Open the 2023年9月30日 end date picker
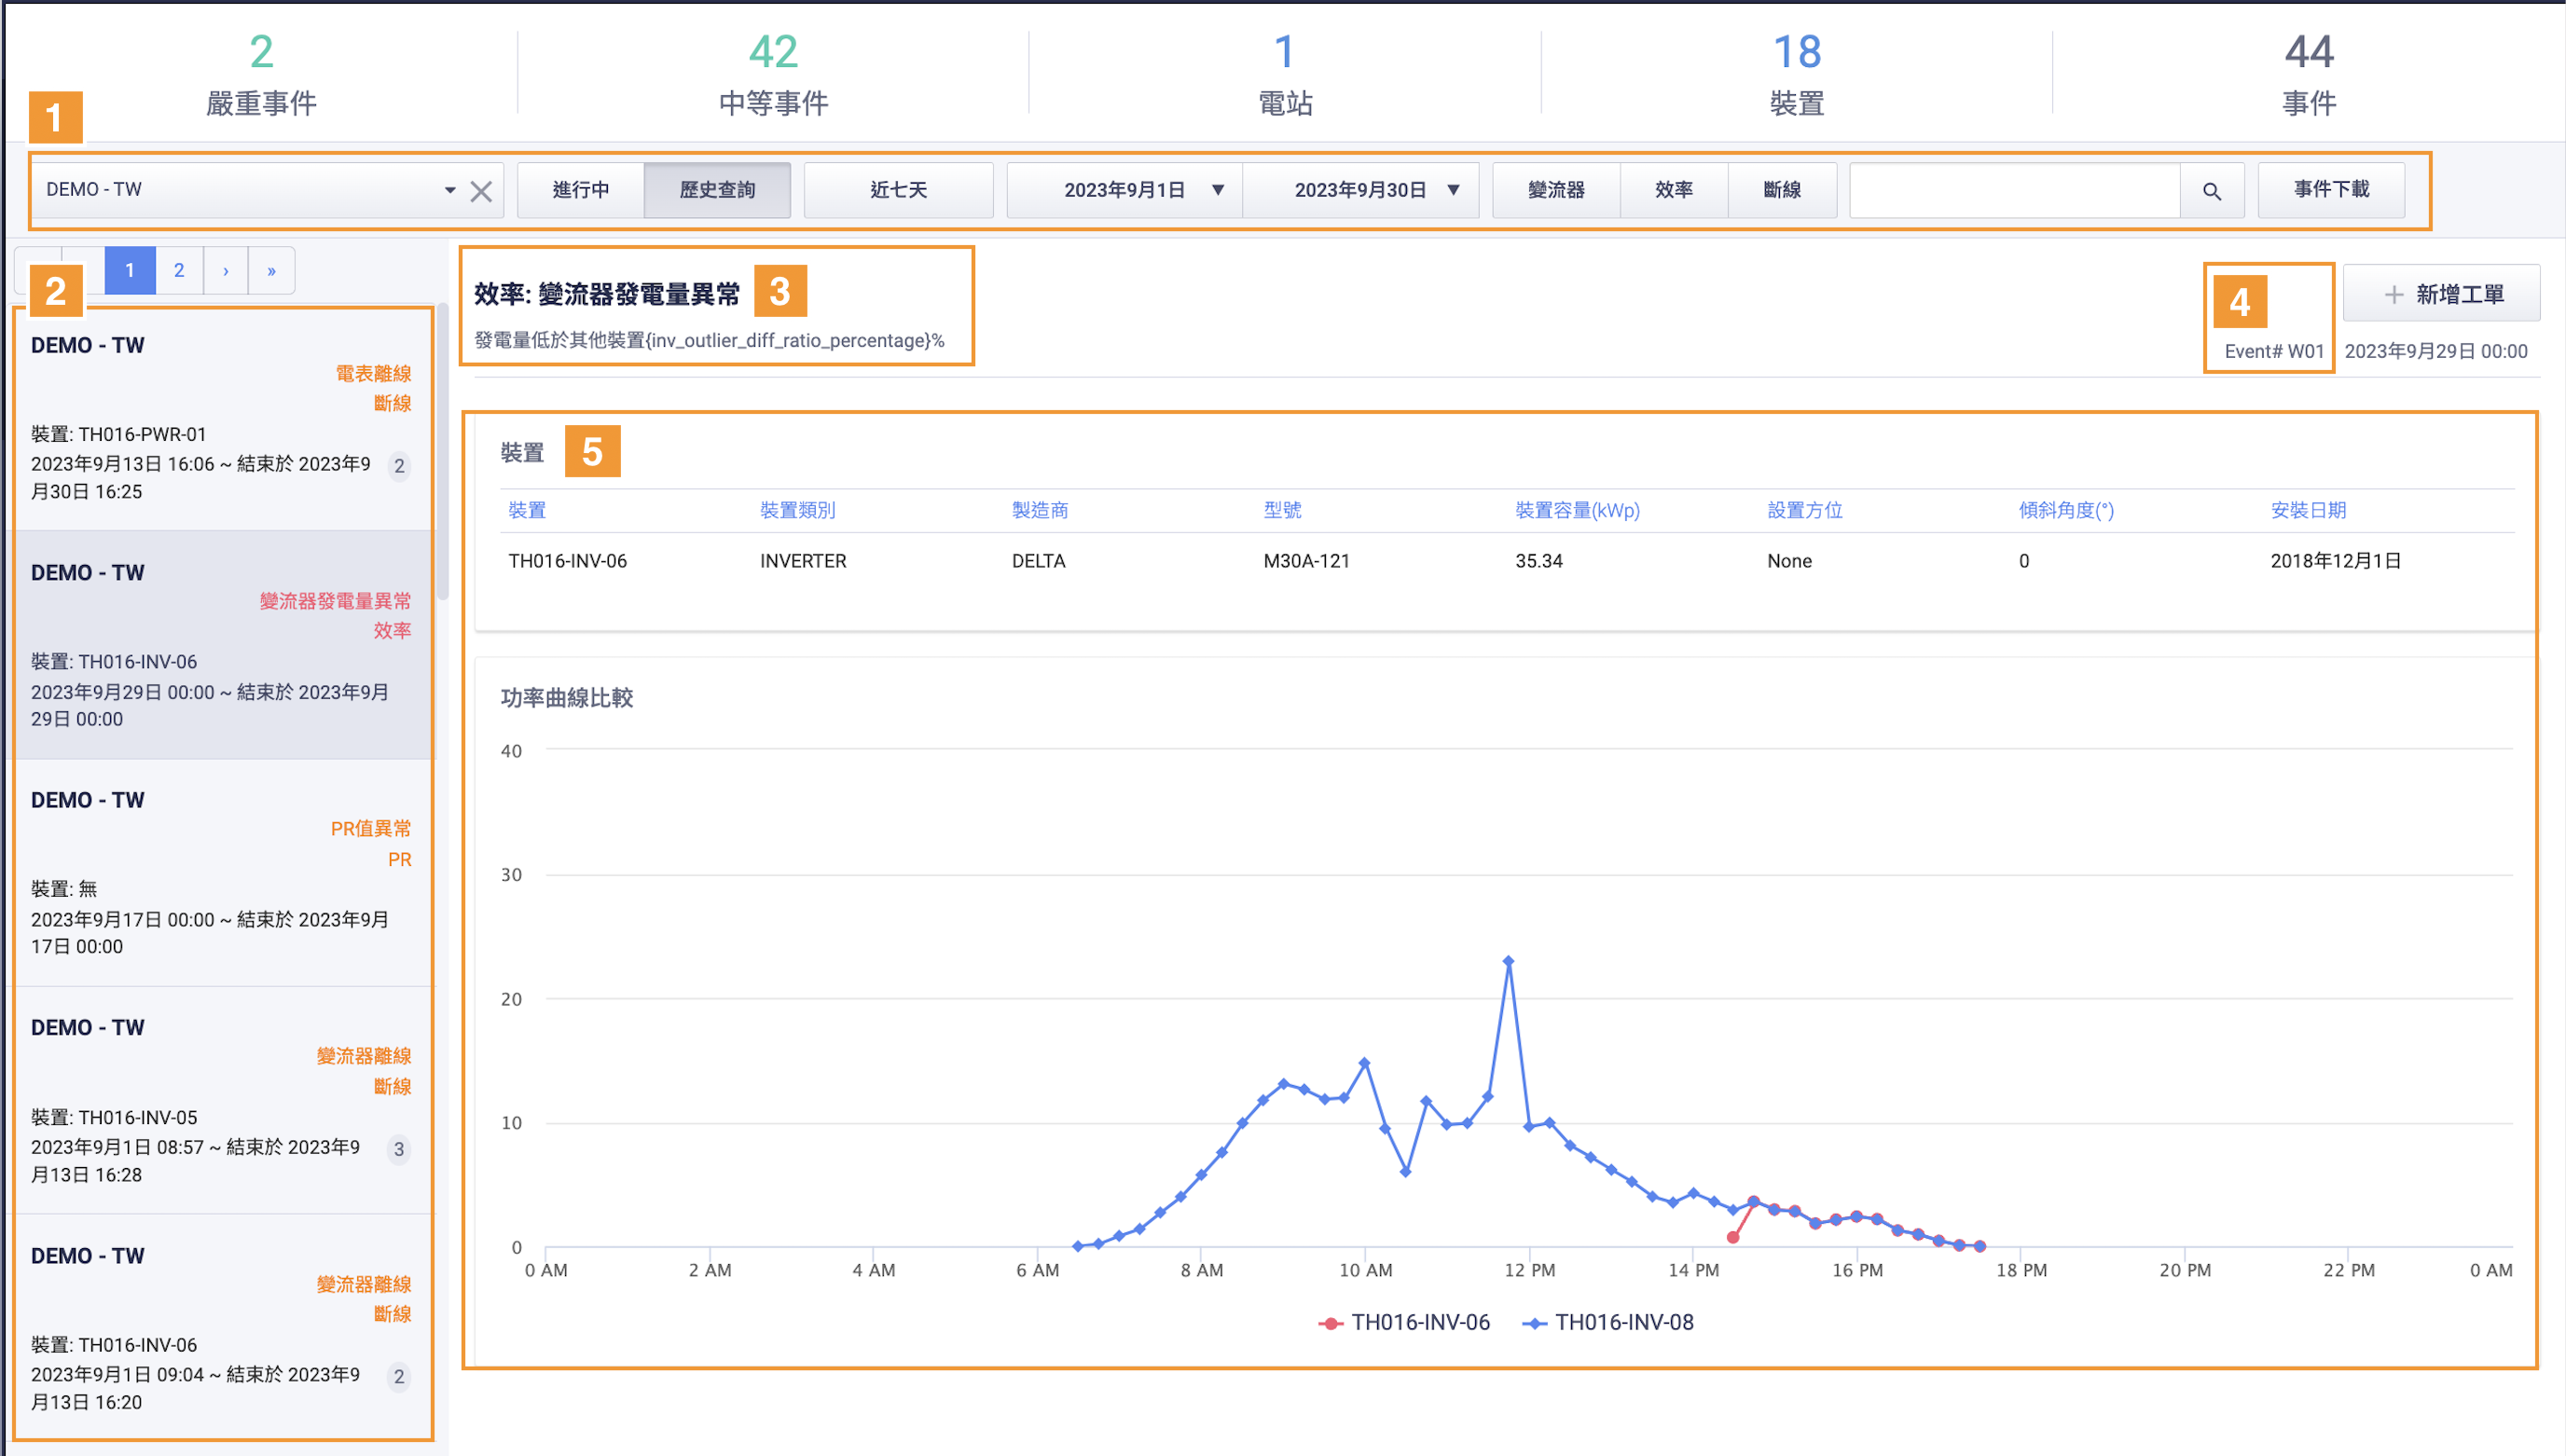The width and height of the screenshot is (2566, 1456). [x=1361, y=190]
